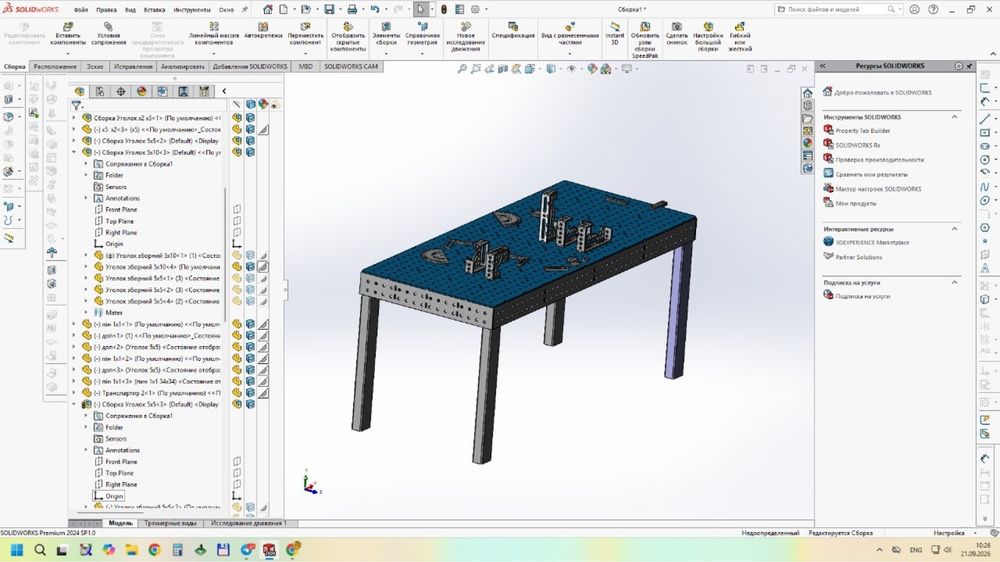1000x562 pixels.
Task: Click the Print icon
Action: pos(352,10)
